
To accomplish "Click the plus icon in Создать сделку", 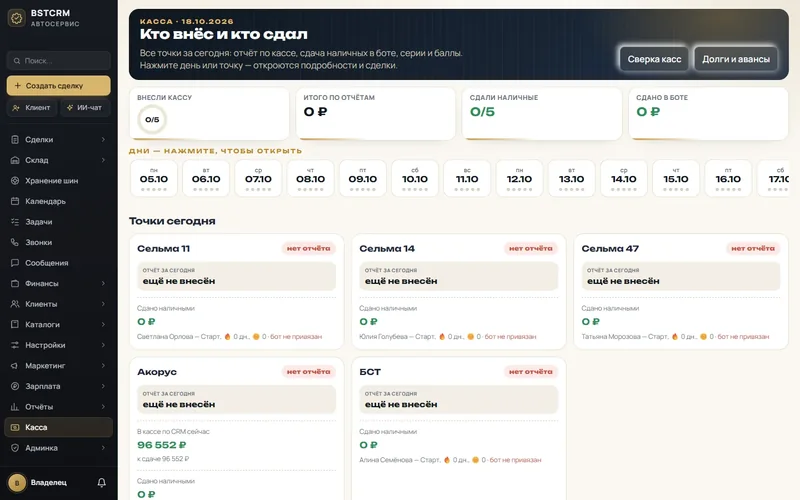I will tap(17, 86).
